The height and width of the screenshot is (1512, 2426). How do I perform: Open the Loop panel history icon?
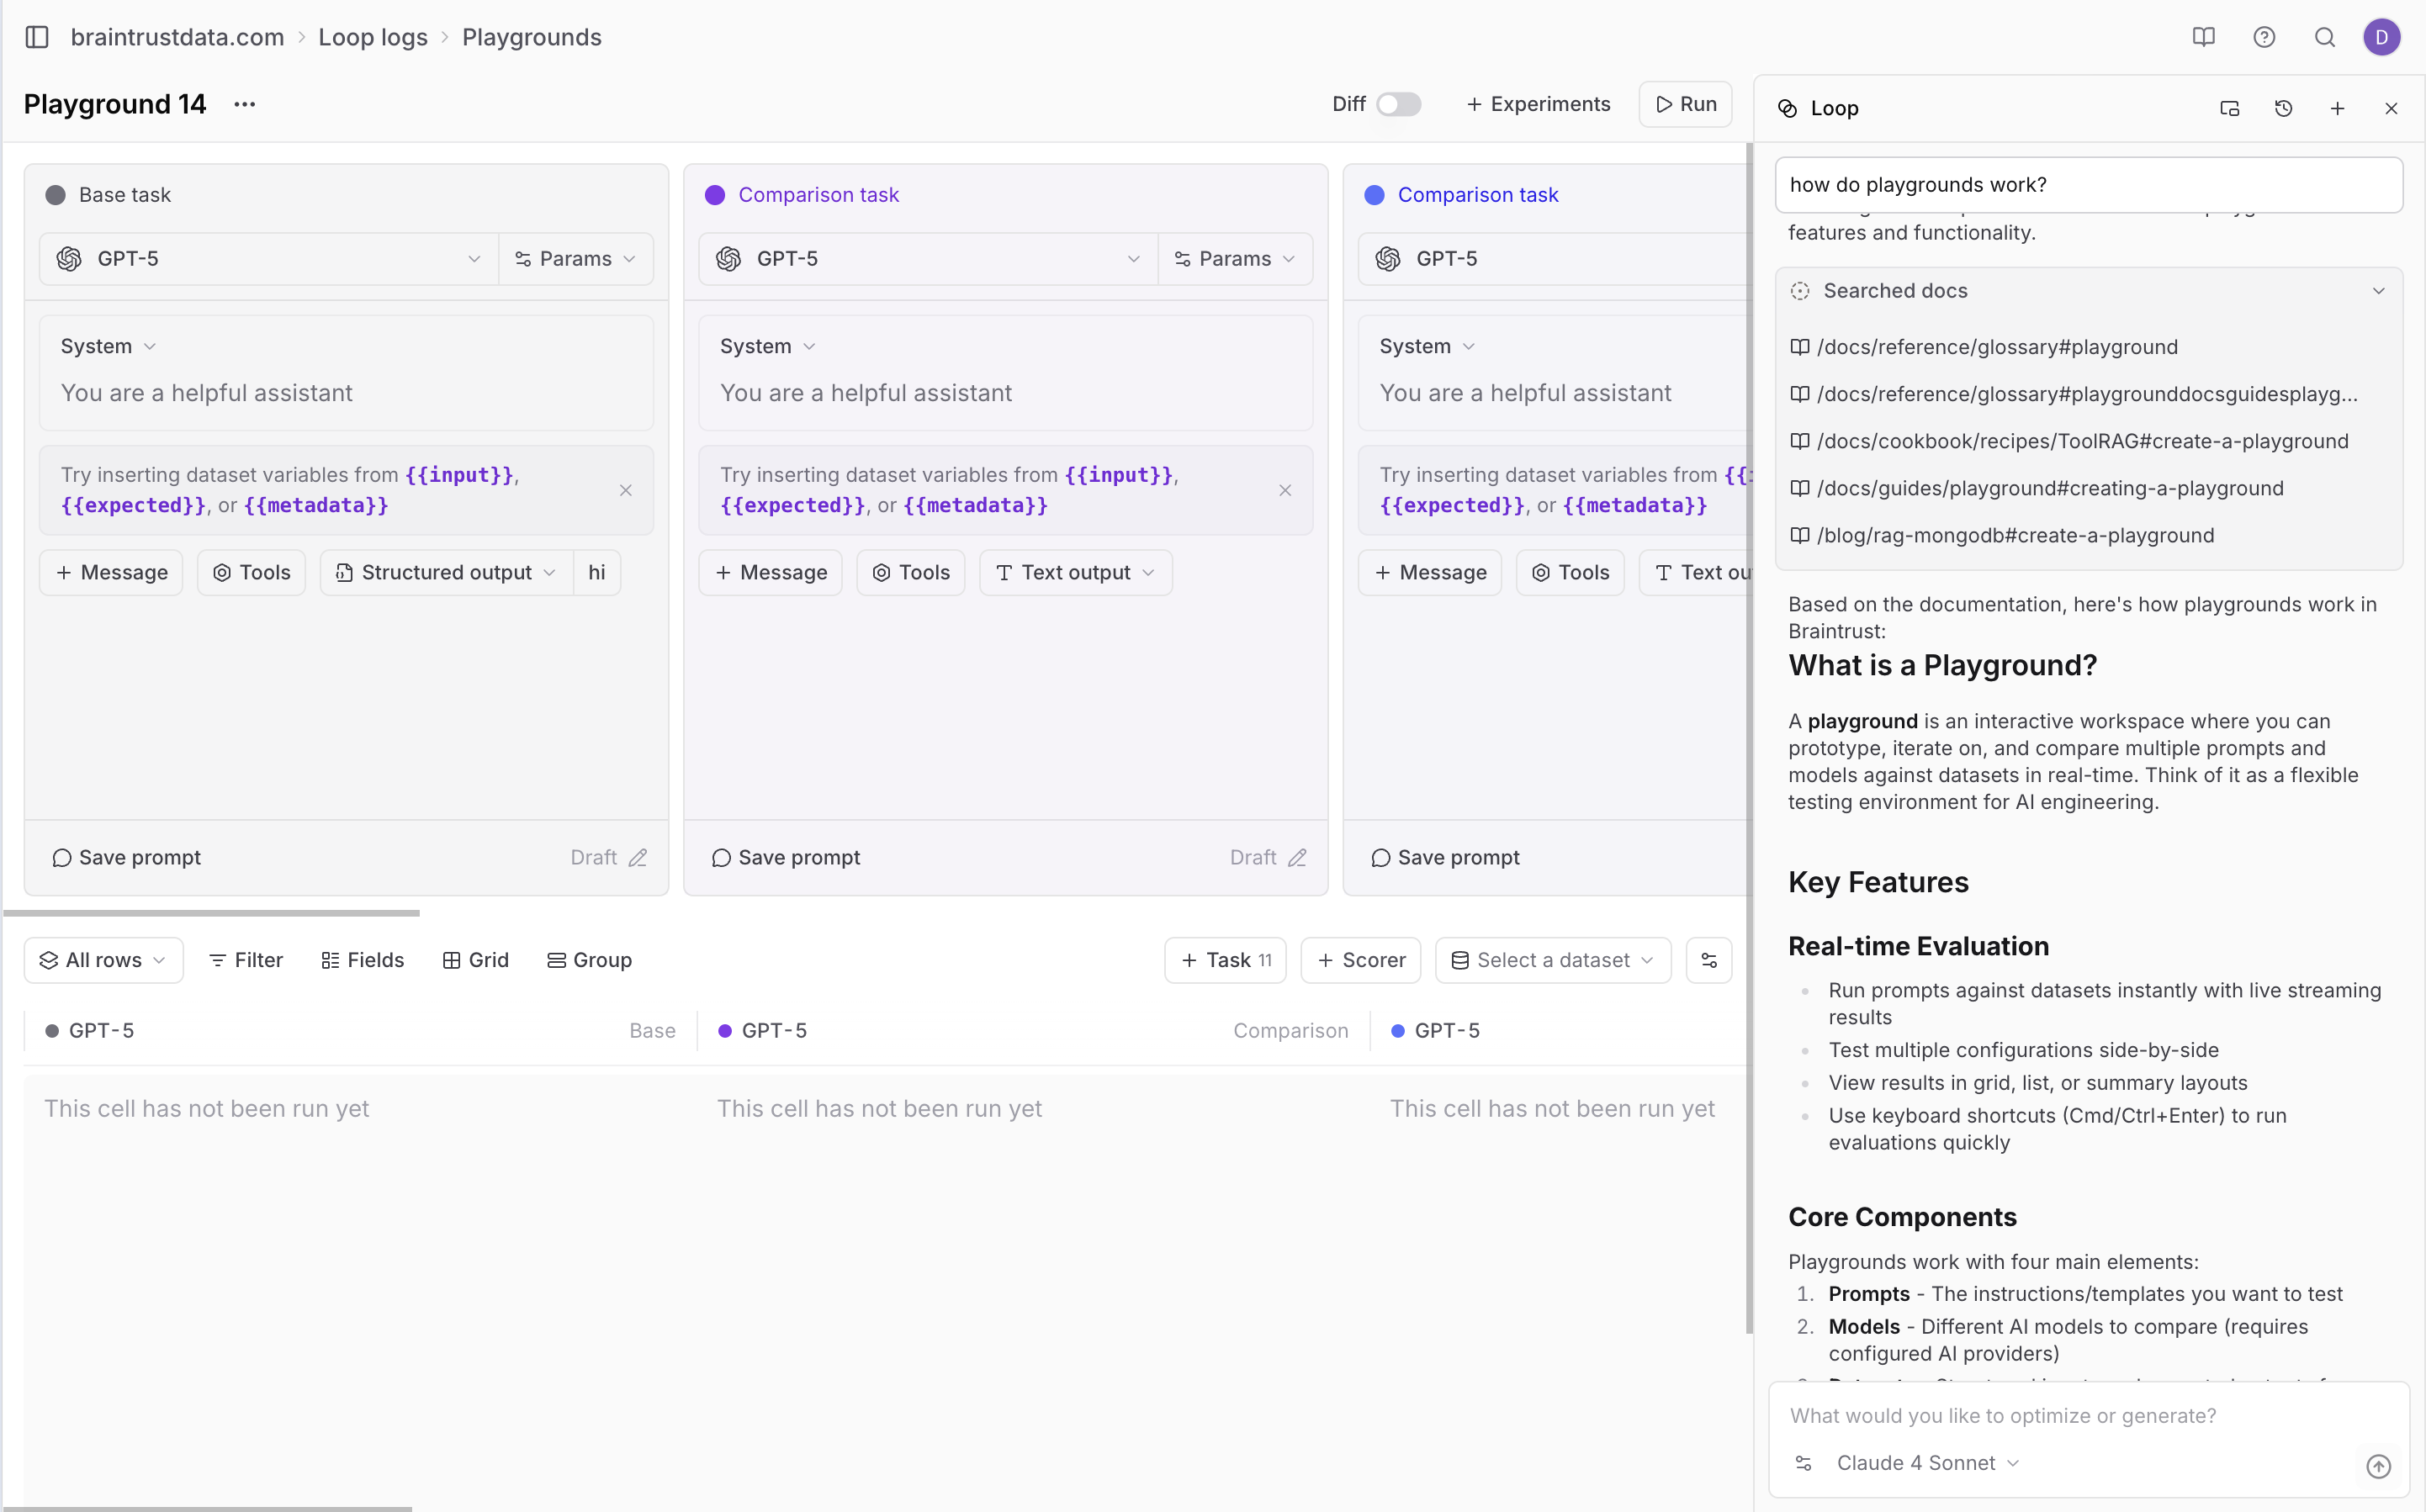pos(2284,108)
